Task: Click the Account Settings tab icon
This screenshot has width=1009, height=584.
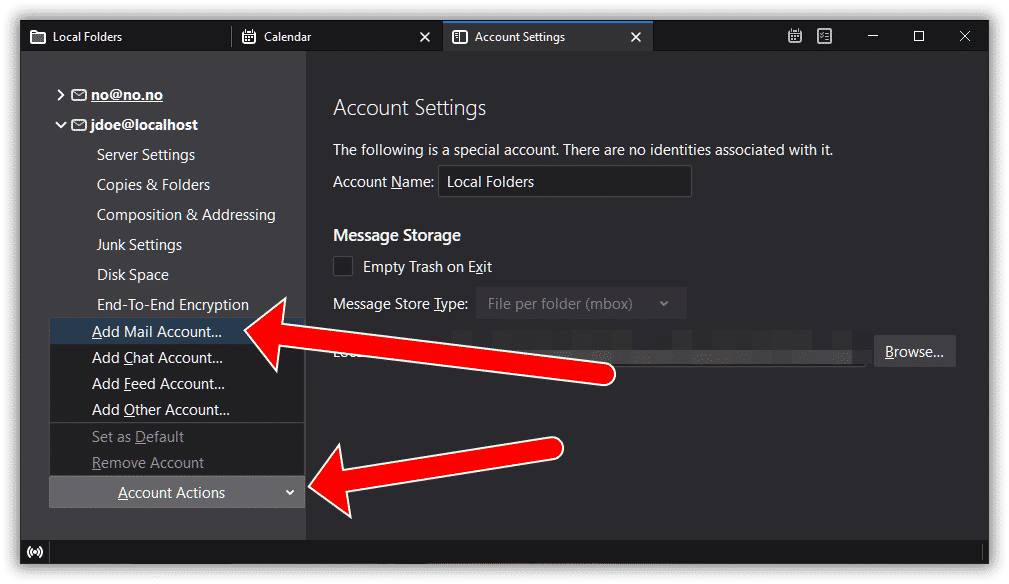Action: [x=459, y=37]
